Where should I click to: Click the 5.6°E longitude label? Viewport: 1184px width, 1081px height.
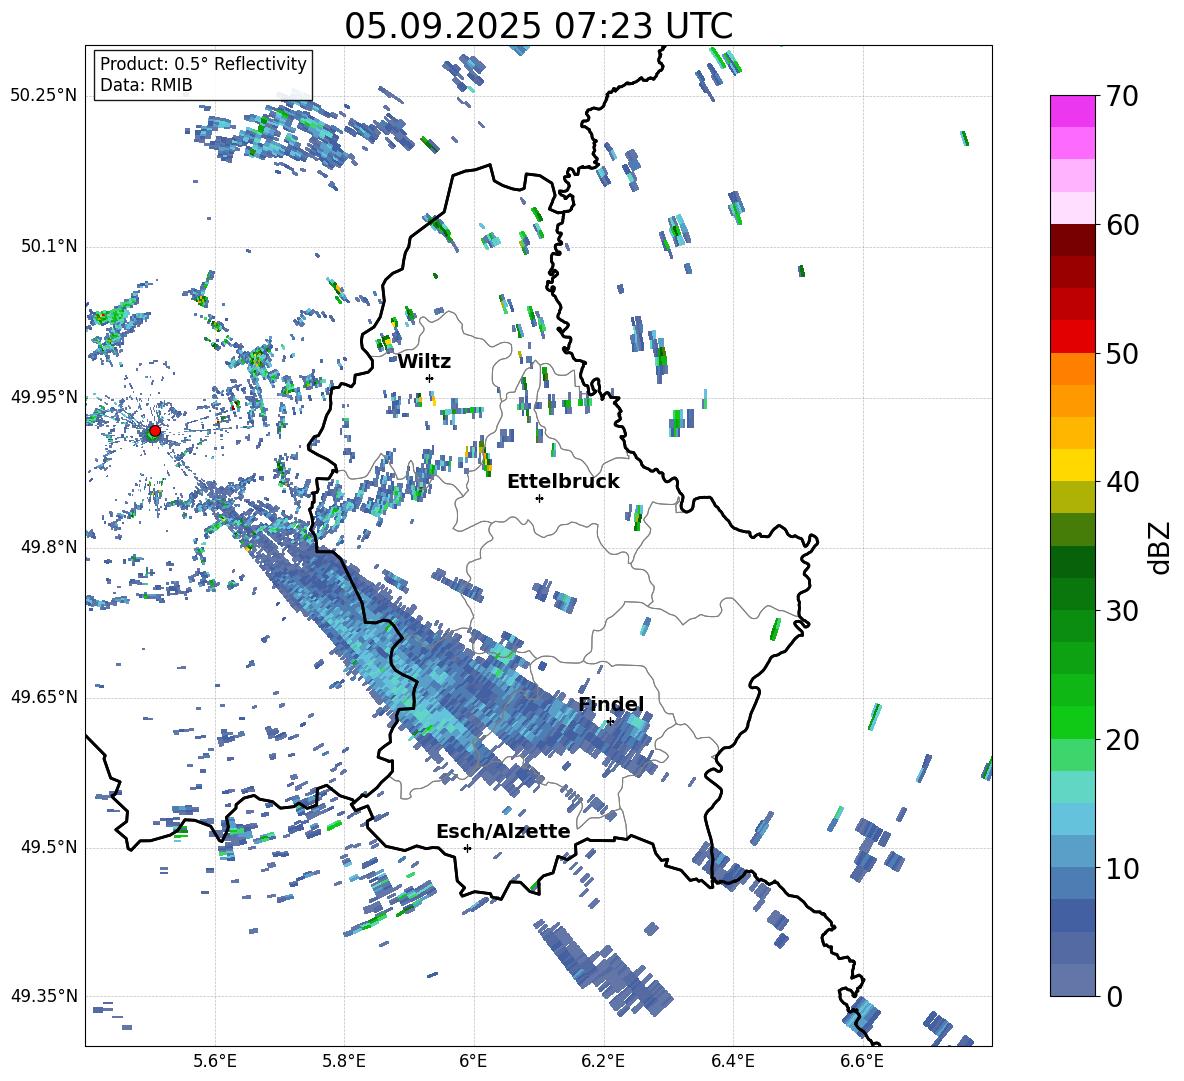214,1061
